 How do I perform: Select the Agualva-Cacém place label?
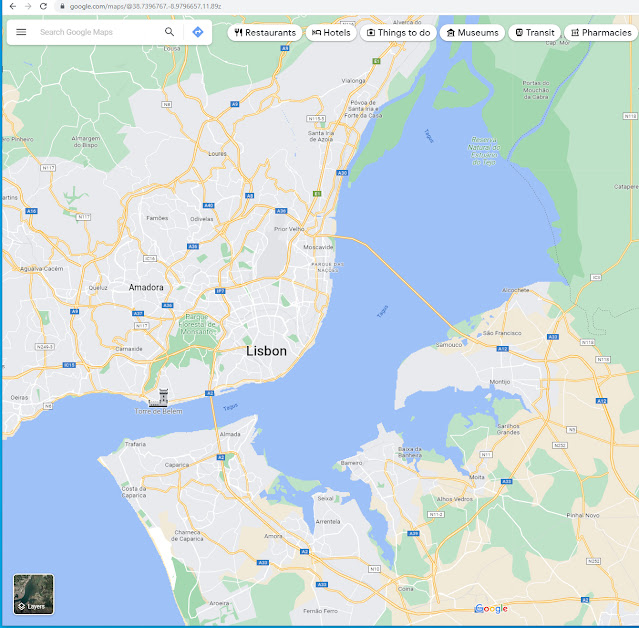pyautogui.click(x=42, y=269)
